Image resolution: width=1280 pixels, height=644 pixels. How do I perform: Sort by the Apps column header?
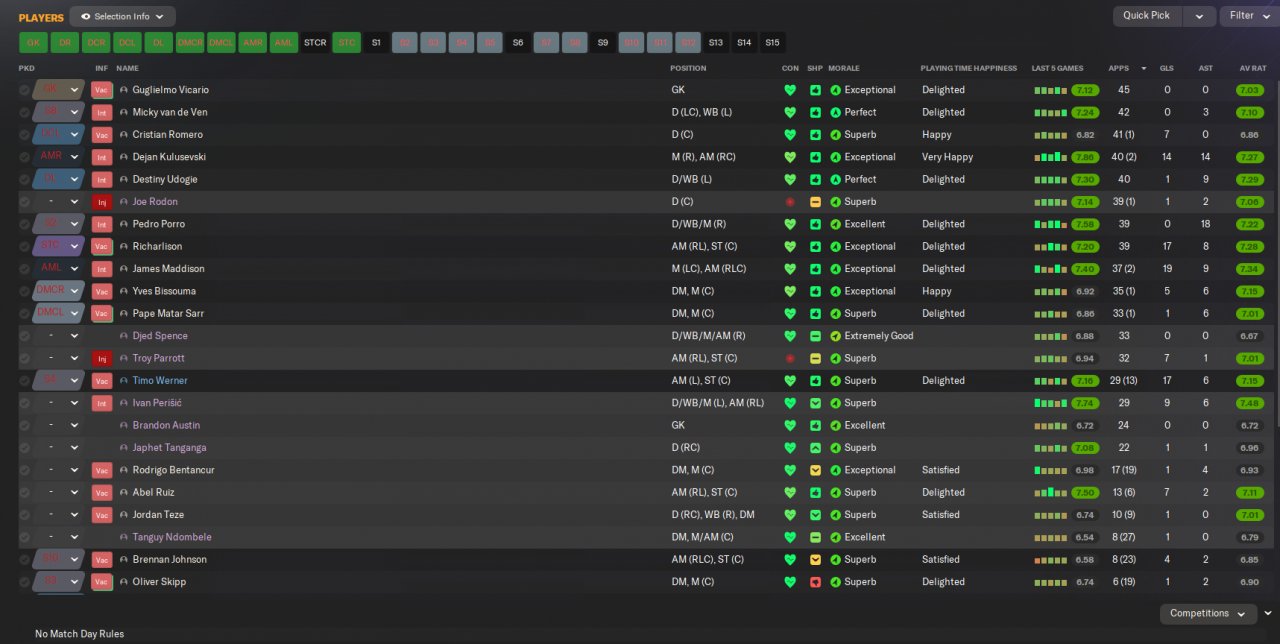tap(1119, 68)
